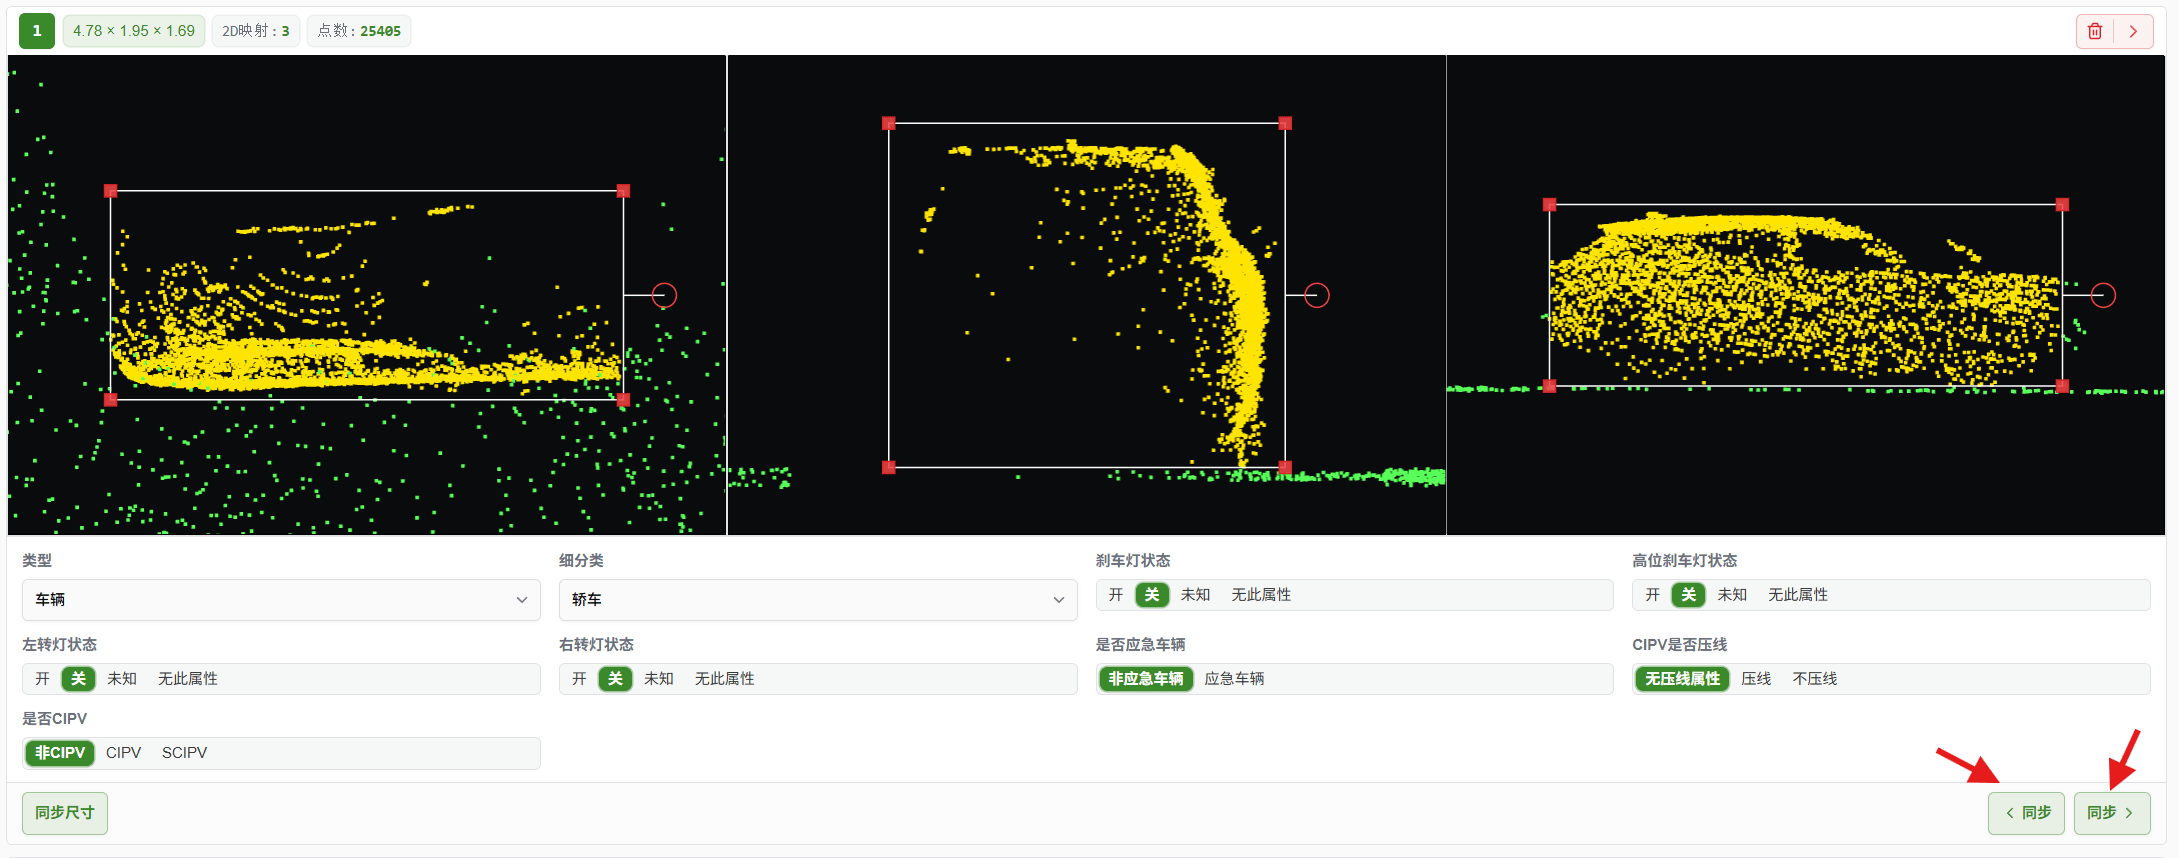The width and height of the screenshot is (2179, 858).
Task: Click the left-arrow 同步 button
Action: click(x=2027, y=813)
